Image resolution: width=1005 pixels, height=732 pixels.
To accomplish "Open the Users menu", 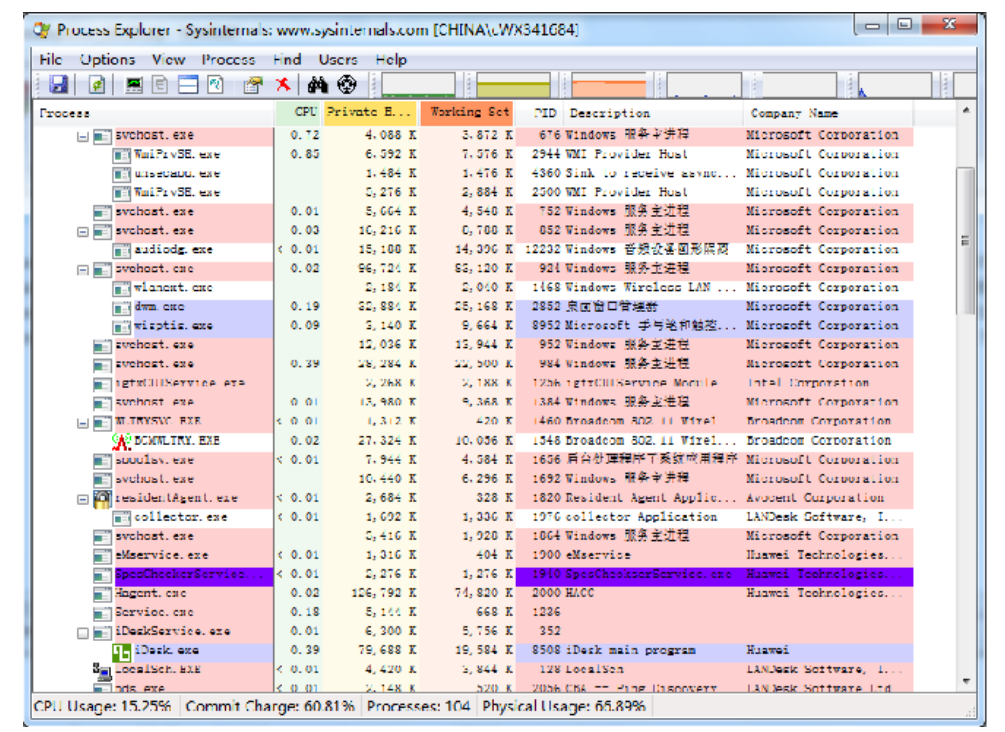I will click(x=338, y=60).
